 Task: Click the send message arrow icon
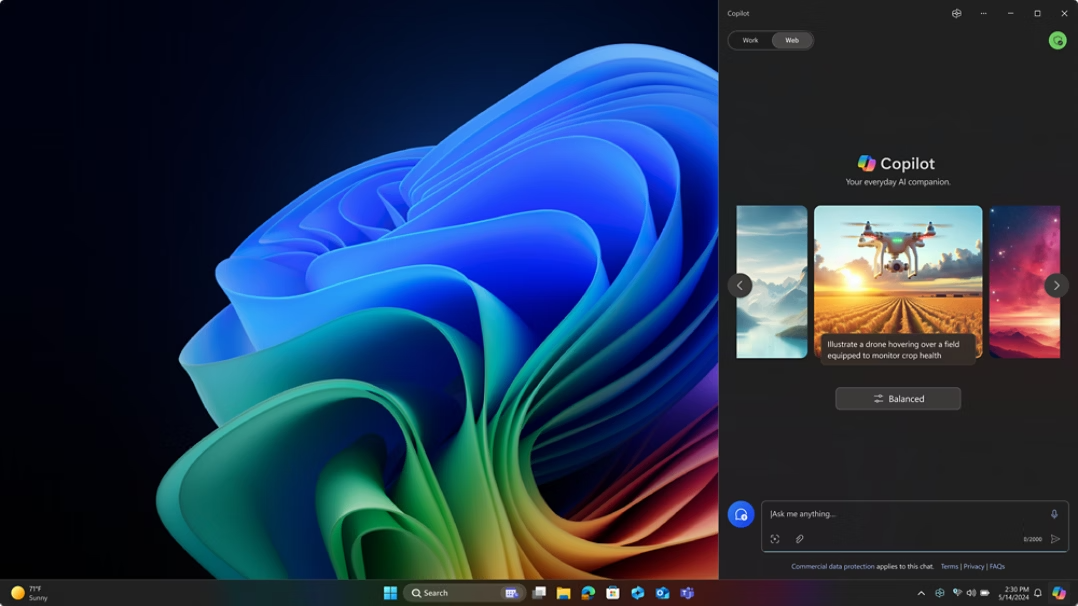point(1055,539)
